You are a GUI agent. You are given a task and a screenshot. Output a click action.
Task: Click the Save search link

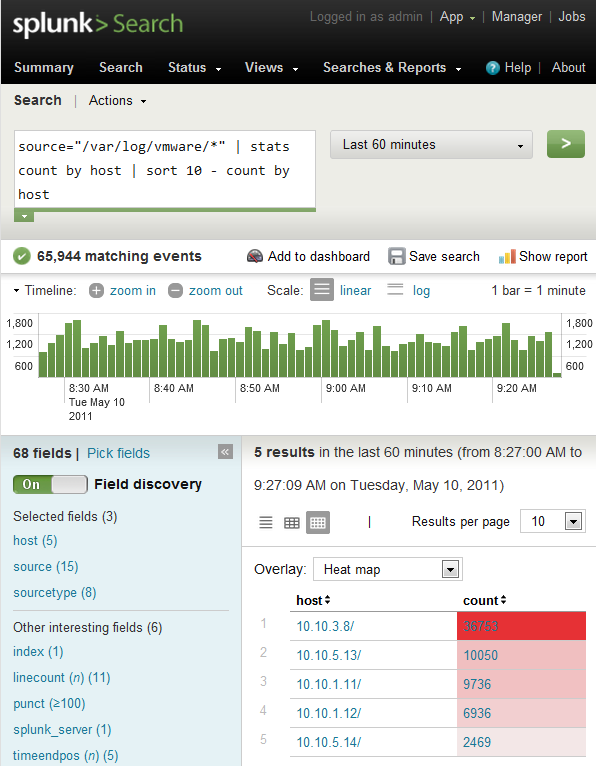(434, 256)
